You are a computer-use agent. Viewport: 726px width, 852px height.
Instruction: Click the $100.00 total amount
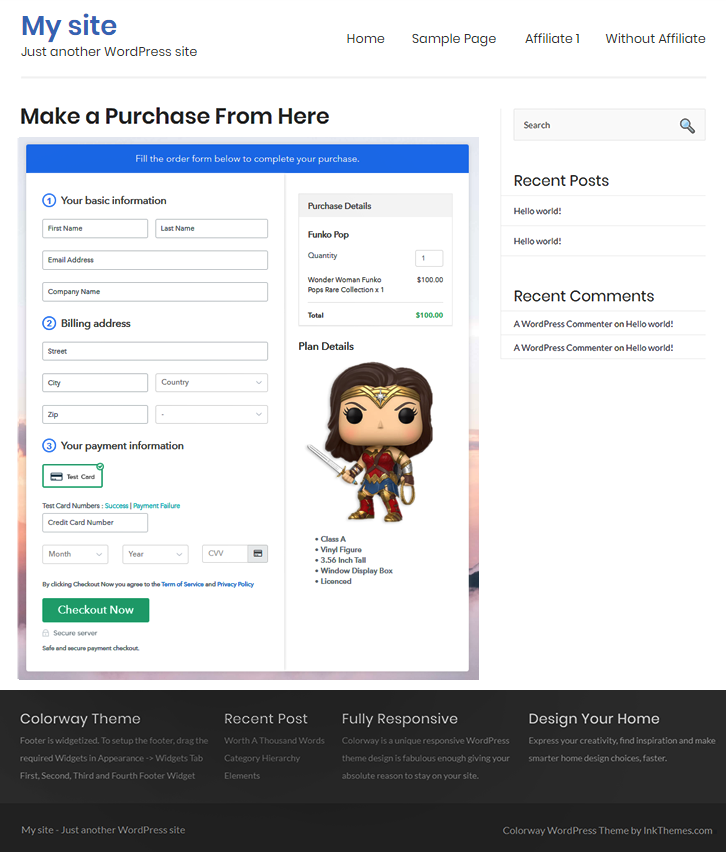(x=429, y=315)
